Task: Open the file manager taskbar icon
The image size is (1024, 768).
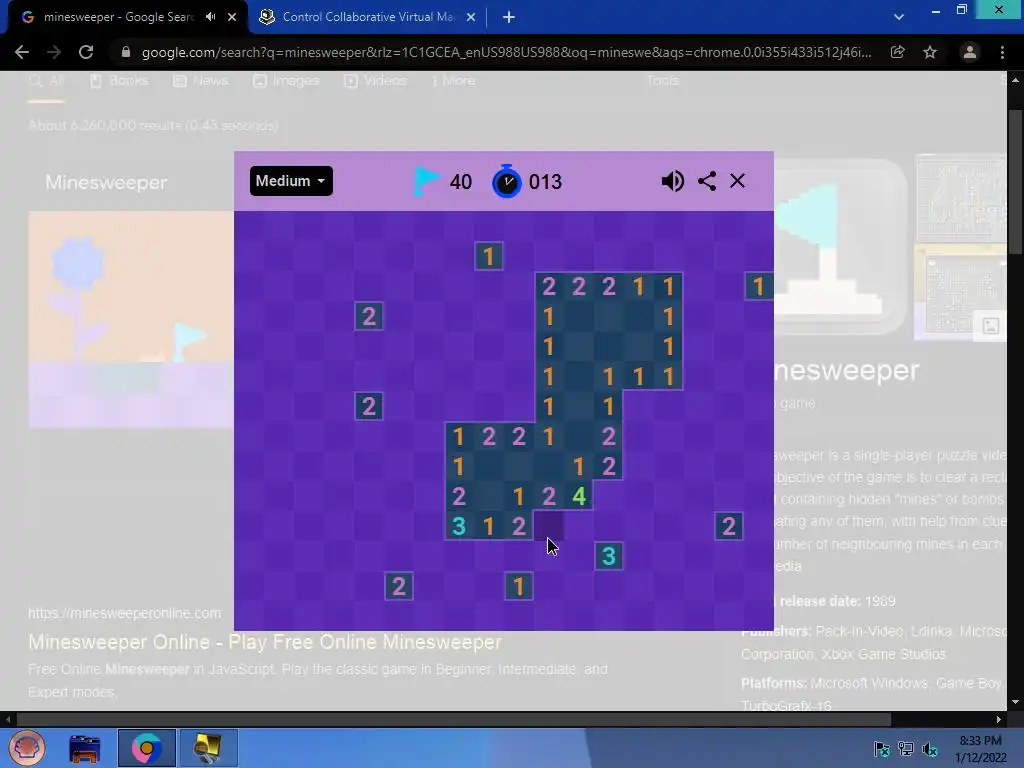Action: tap(85, 748)
